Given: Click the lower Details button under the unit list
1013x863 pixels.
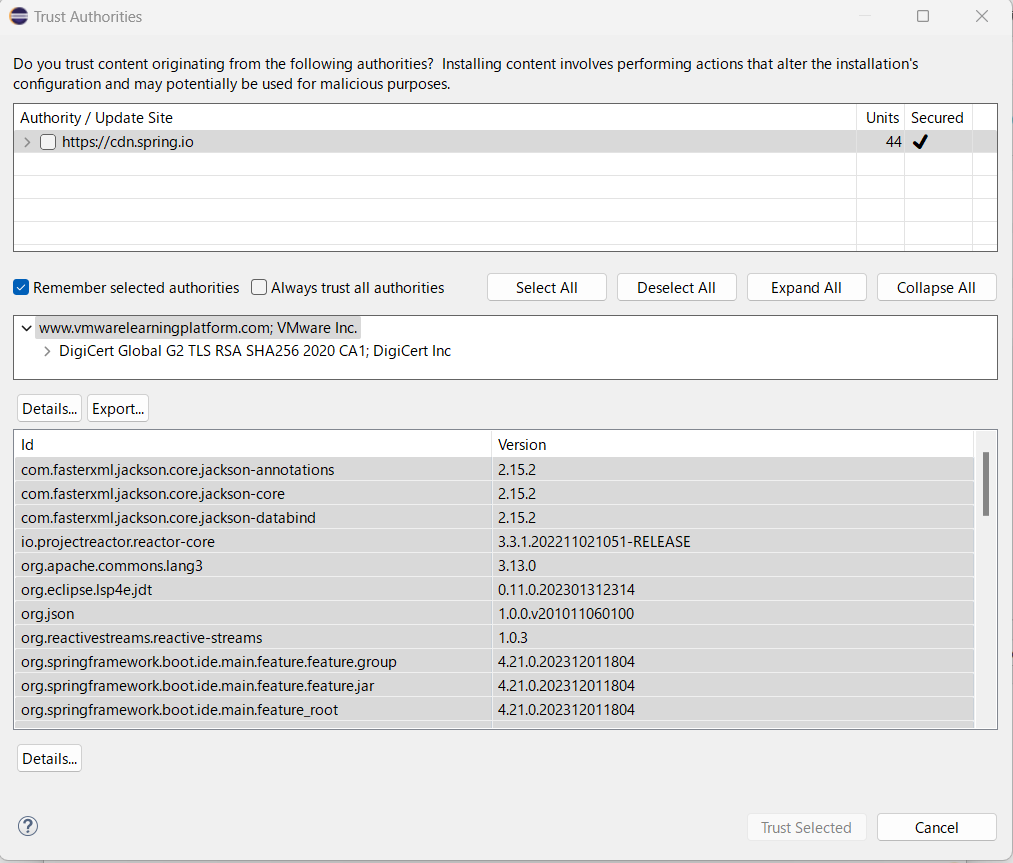Looking at the screenshot, I should (x=49, y=758).
